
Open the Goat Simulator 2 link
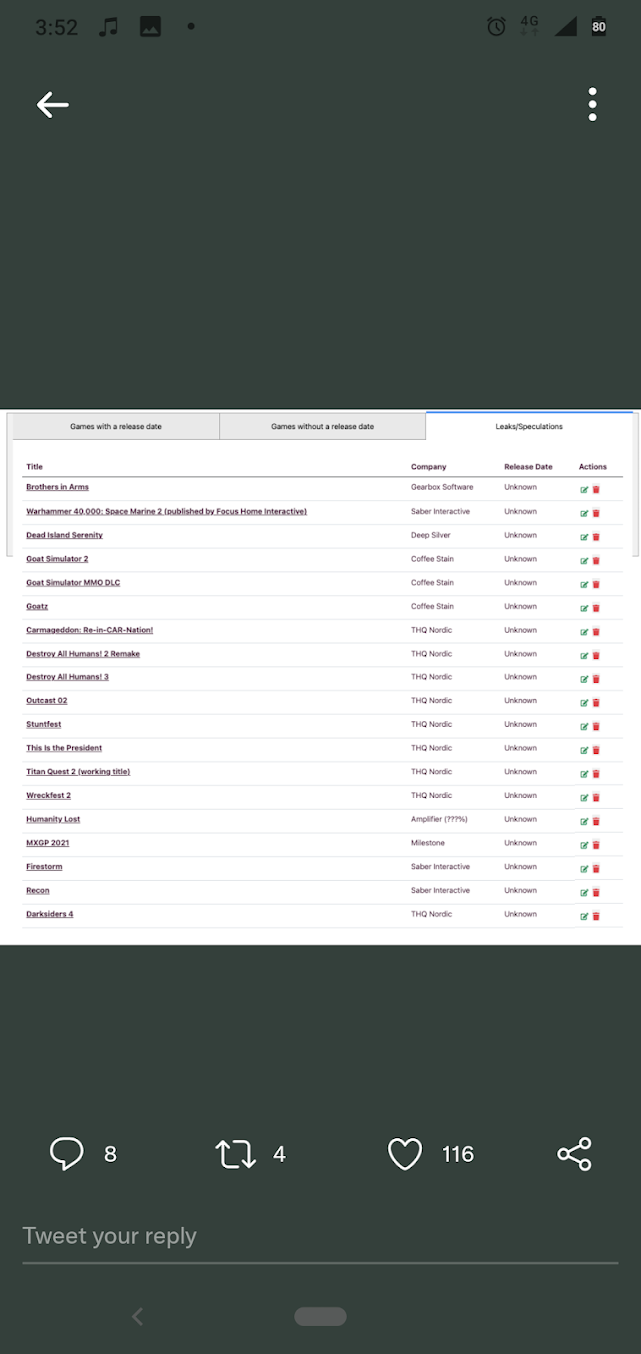tap(57, 559)
